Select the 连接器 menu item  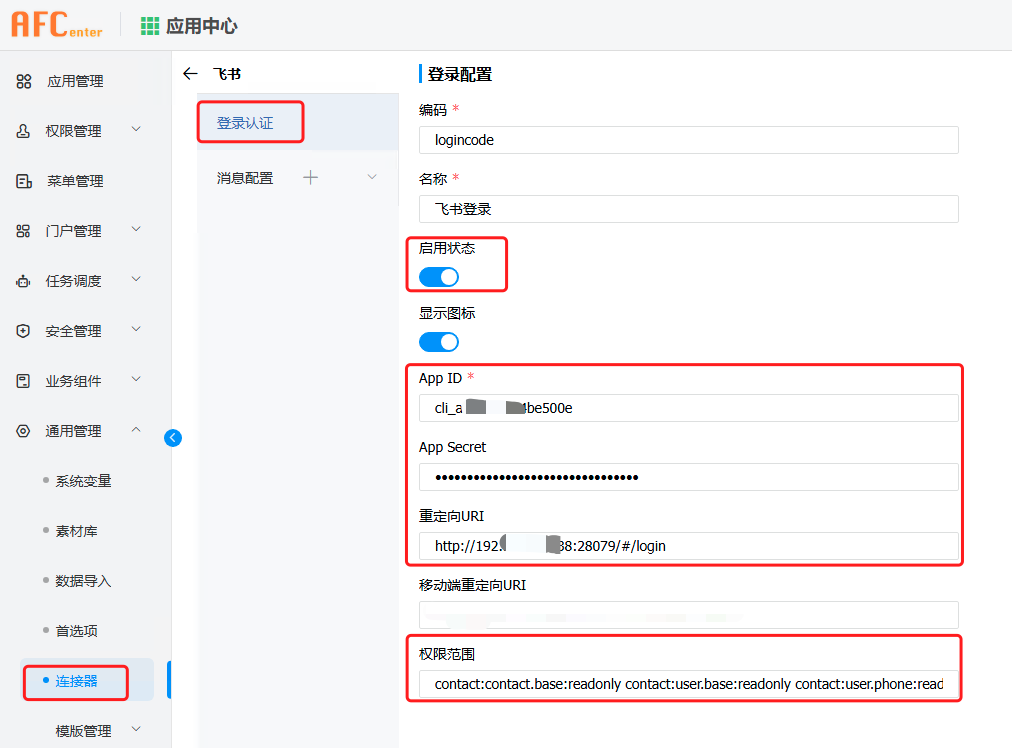pyautogui.click(x=76, y=681)
